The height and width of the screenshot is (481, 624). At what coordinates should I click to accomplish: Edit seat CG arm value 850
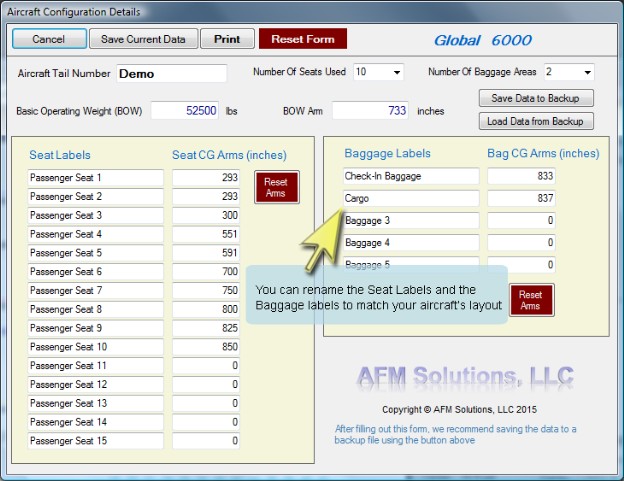[x=206, y=347]
